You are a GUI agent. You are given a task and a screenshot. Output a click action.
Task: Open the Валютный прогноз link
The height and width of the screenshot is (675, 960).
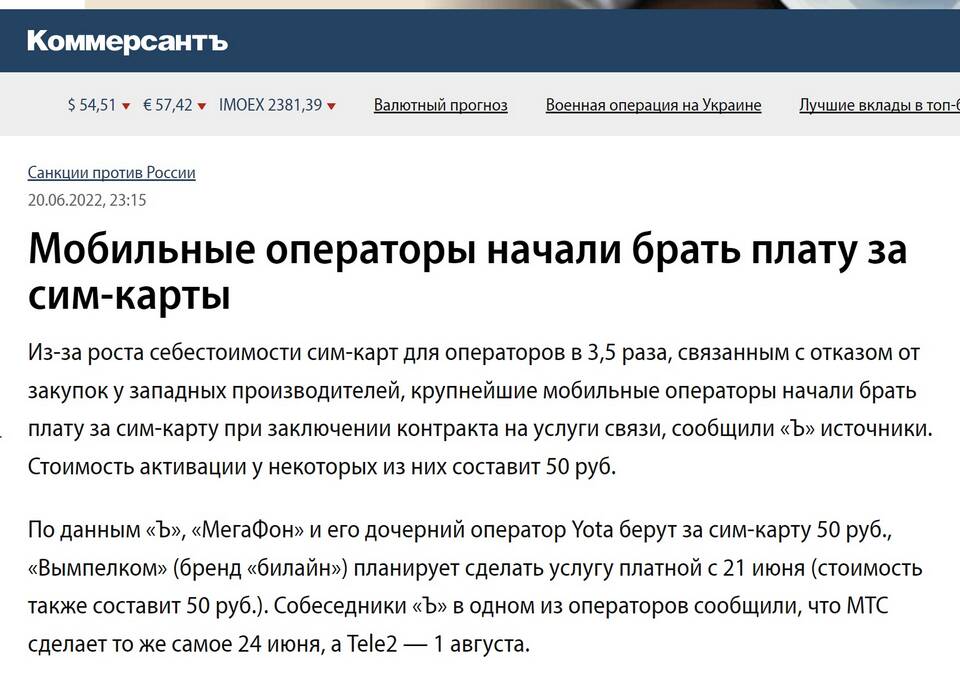[x=441, y=105]
